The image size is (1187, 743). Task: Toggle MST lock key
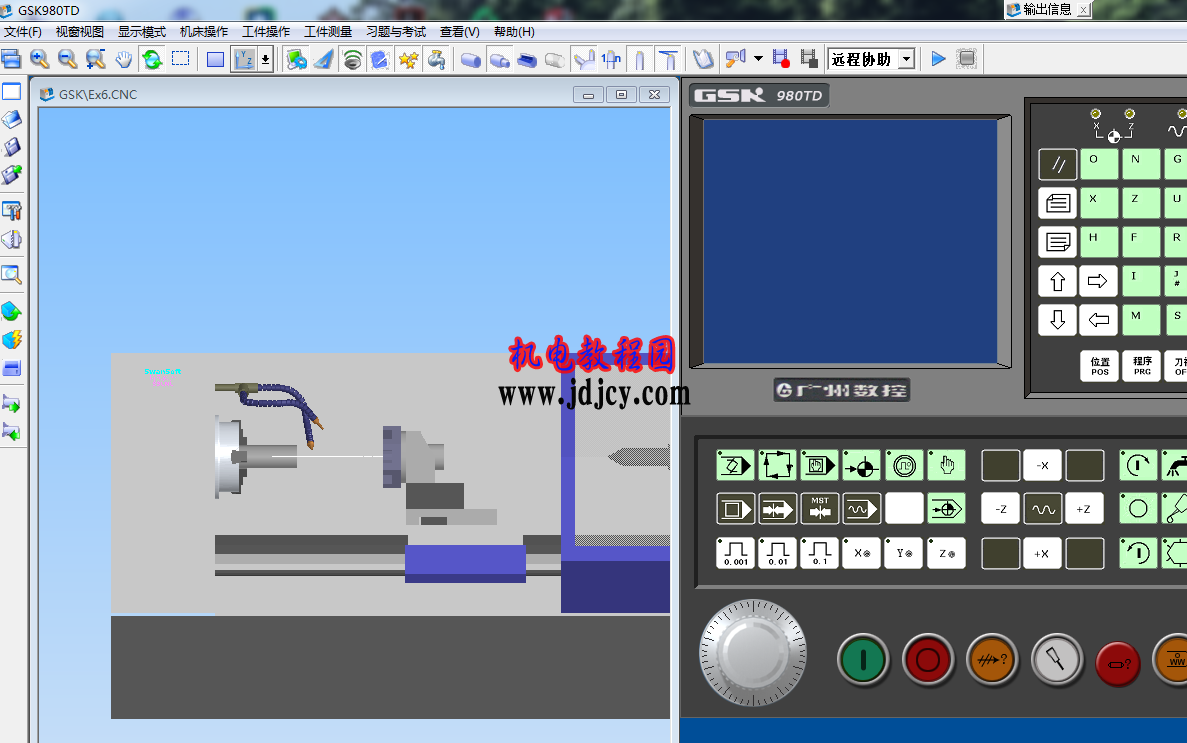[820, 509]
